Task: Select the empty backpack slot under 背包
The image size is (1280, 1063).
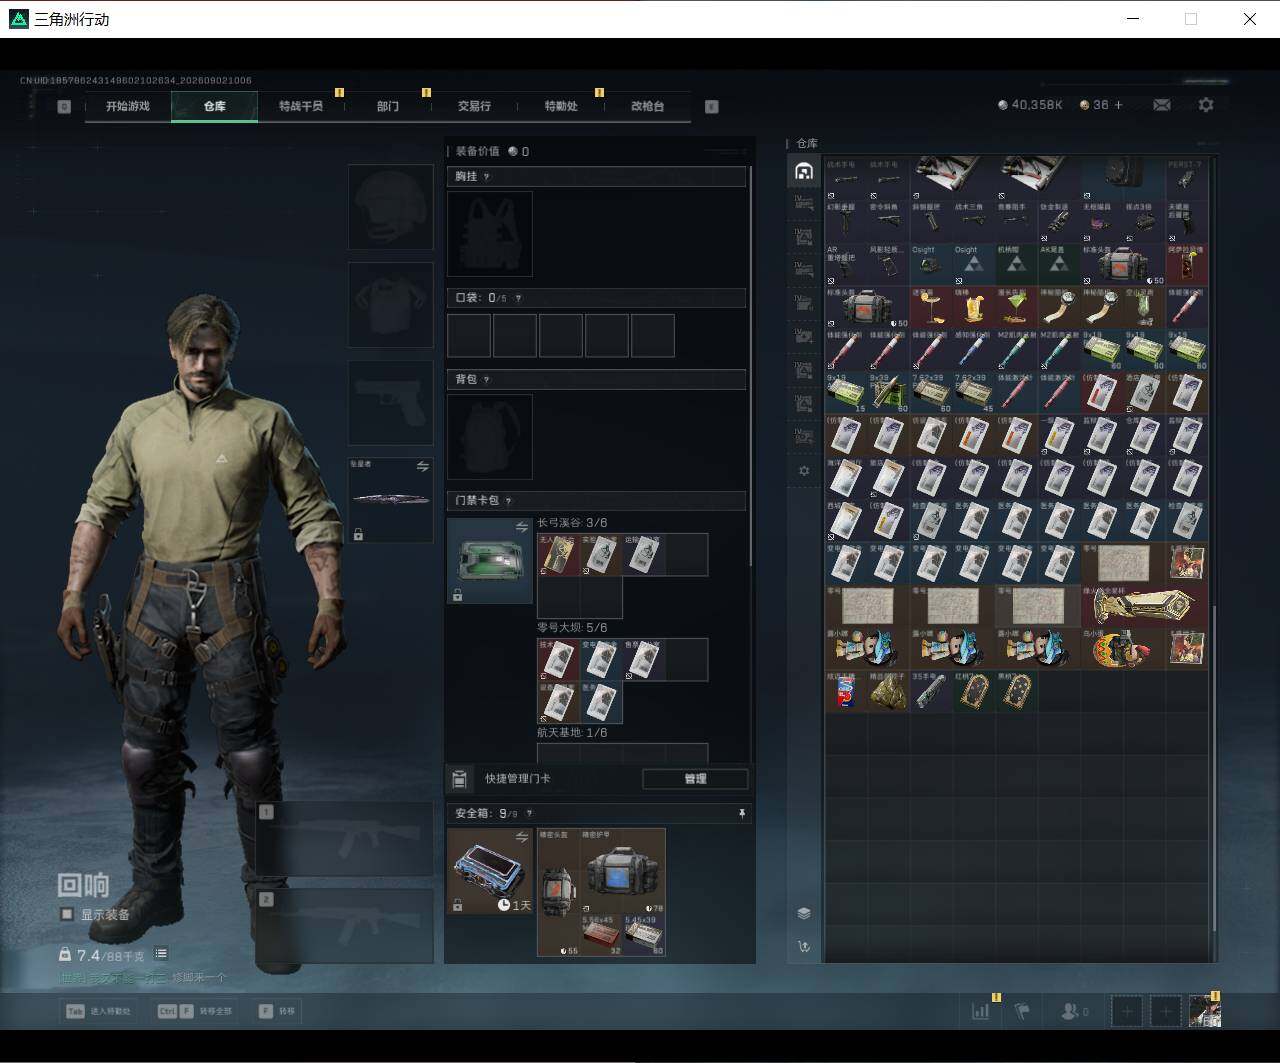Action: tap(490, 437)
